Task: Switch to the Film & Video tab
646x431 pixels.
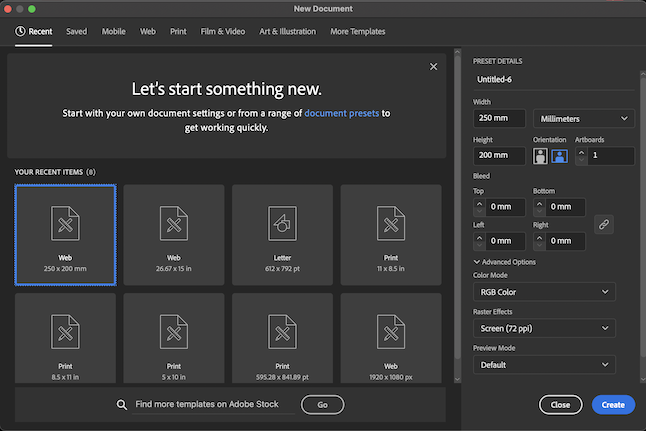Action: (x=223, y=31)
